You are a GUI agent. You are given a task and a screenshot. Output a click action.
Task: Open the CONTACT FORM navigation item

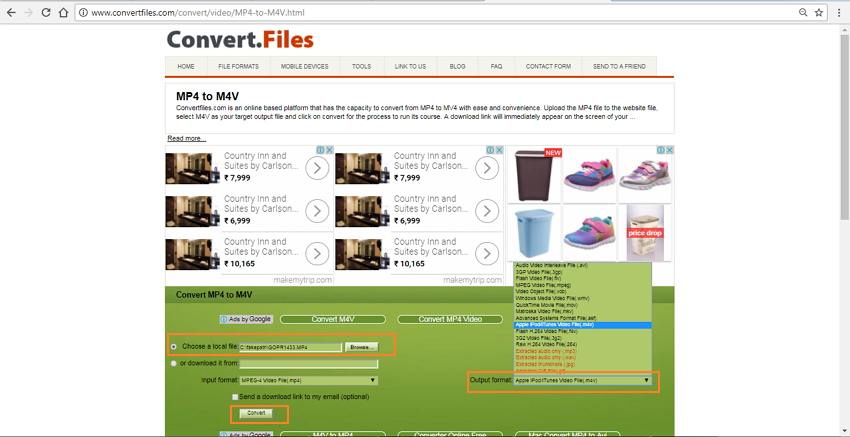pyautogui.click(x=548, y=66)
